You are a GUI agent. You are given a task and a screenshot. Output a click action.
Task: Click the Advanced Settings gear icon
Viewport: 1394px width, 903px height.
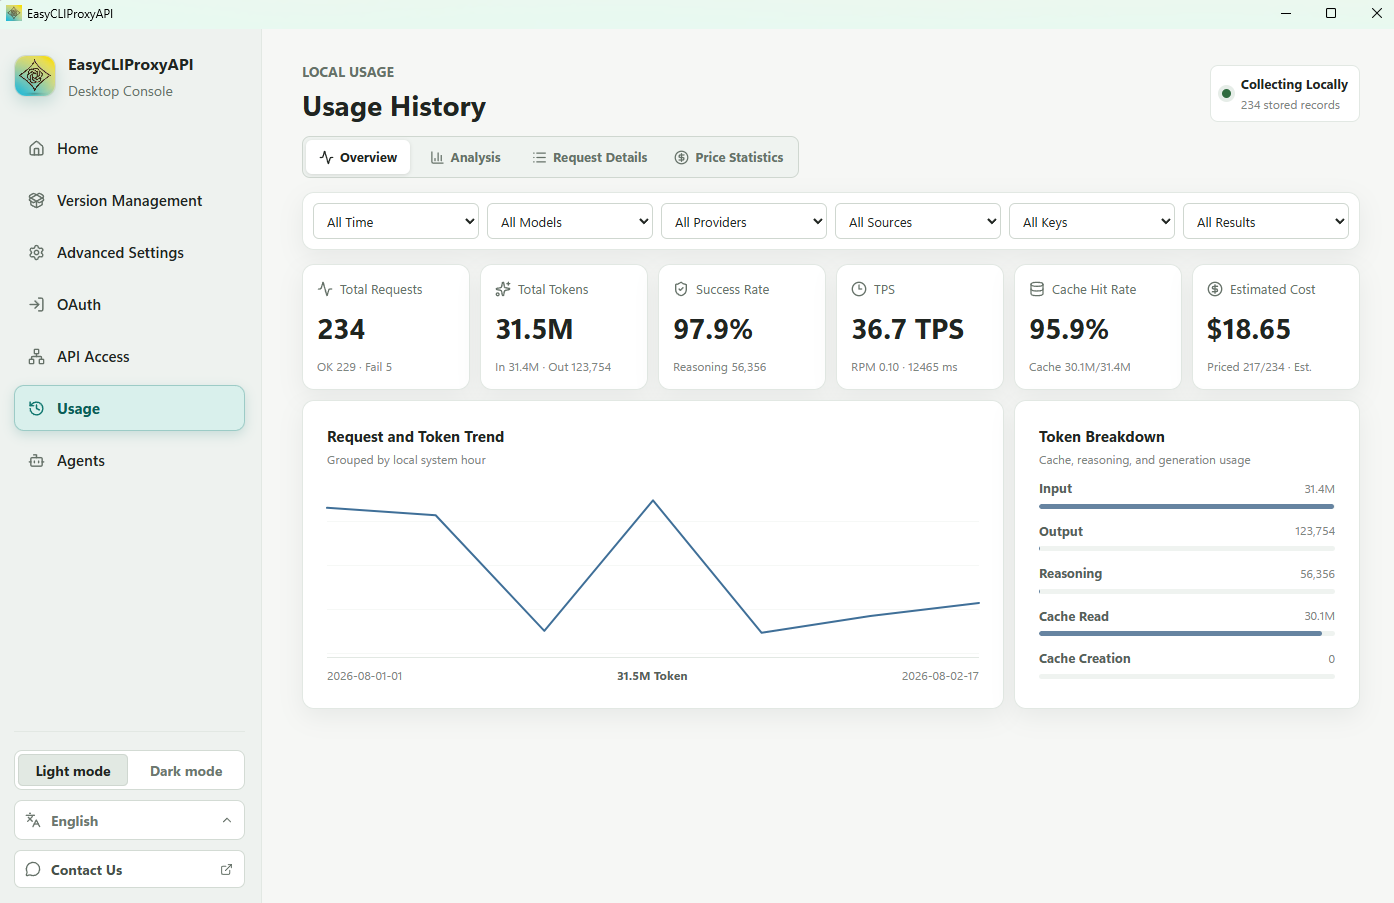point(37,252)
